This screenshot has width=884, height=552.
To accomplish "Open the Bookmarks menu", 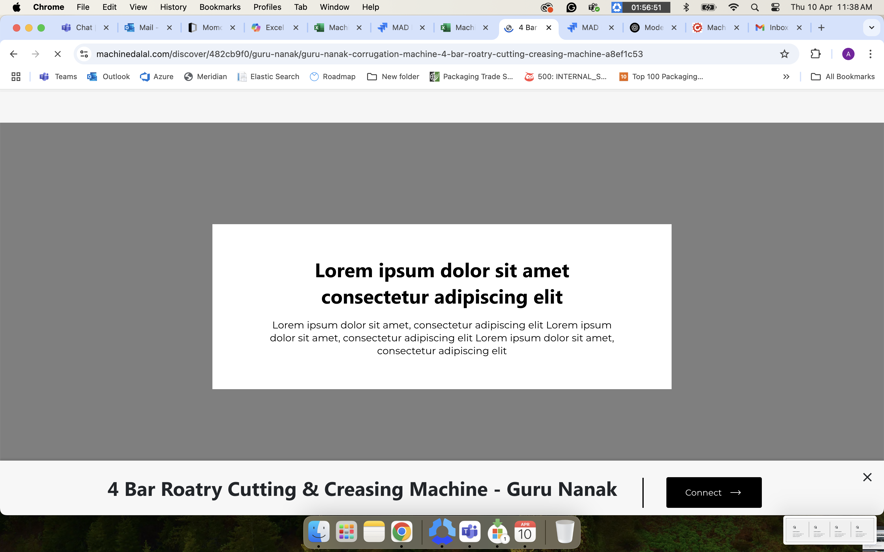I will [220, 7].
